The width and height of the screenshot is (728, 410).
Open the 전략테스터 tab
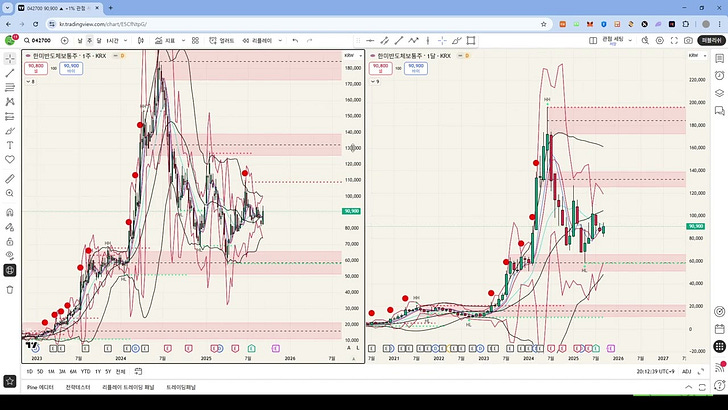[78, 387]
